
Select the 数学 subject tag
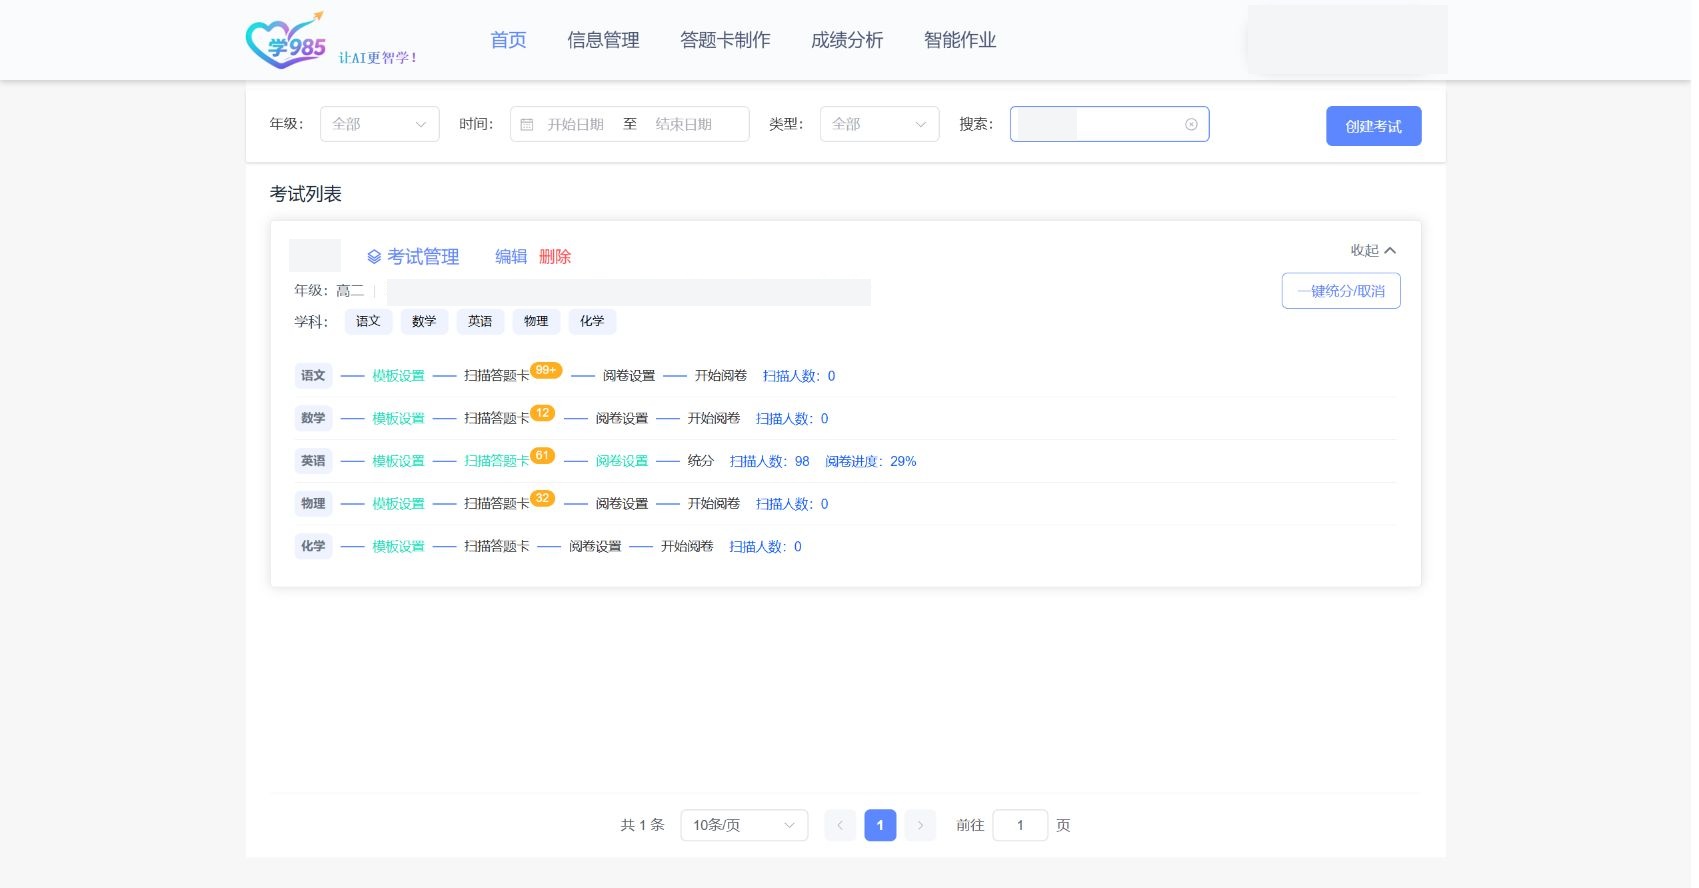424,321
